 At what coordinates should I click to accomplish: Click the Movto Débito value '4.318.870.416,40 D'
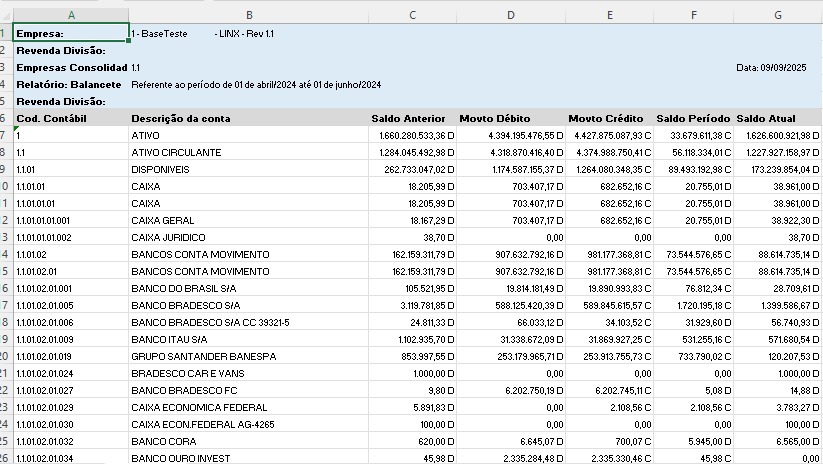(x=511, y=152)
